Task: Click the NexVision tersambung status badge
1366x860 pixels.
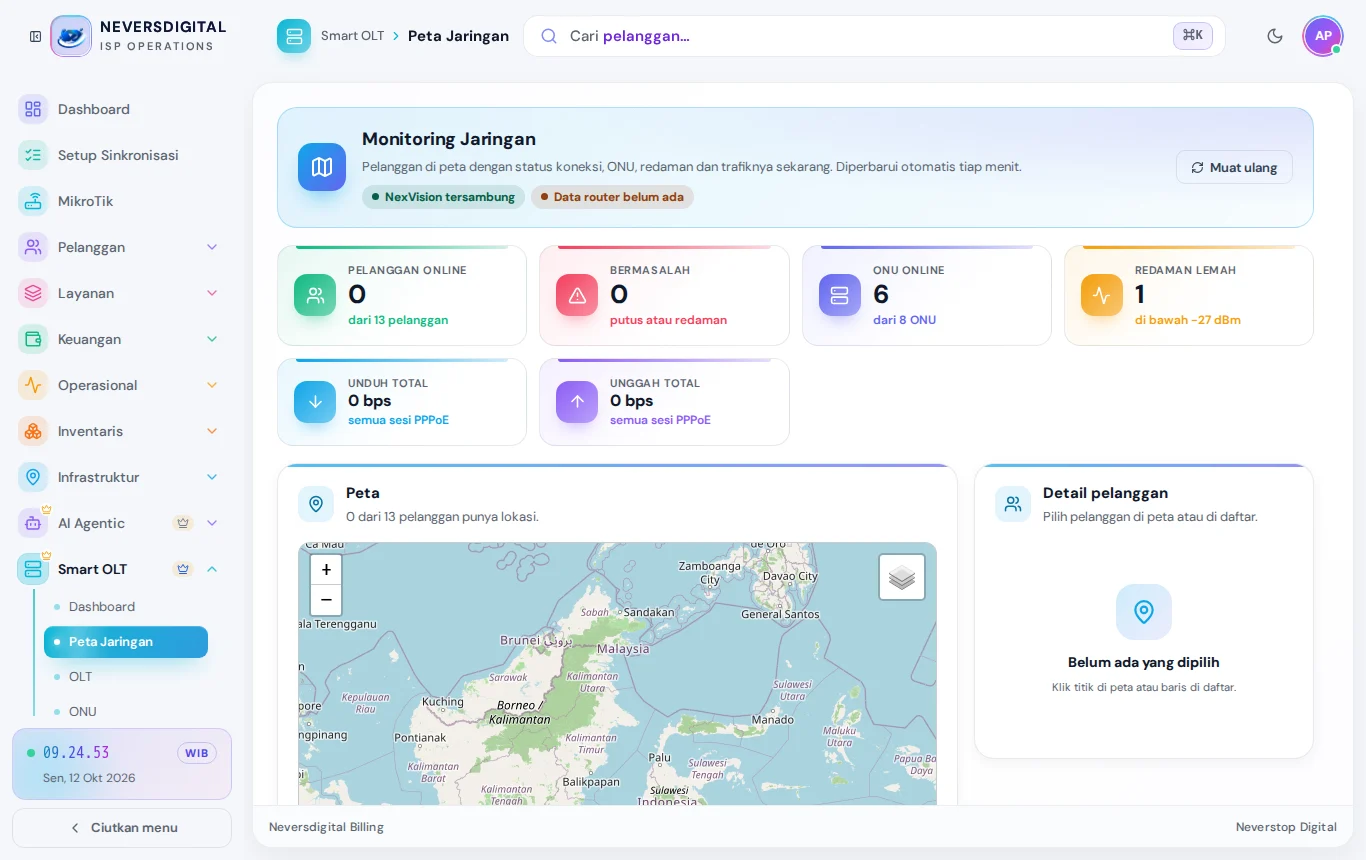Action: coord(443,197)
